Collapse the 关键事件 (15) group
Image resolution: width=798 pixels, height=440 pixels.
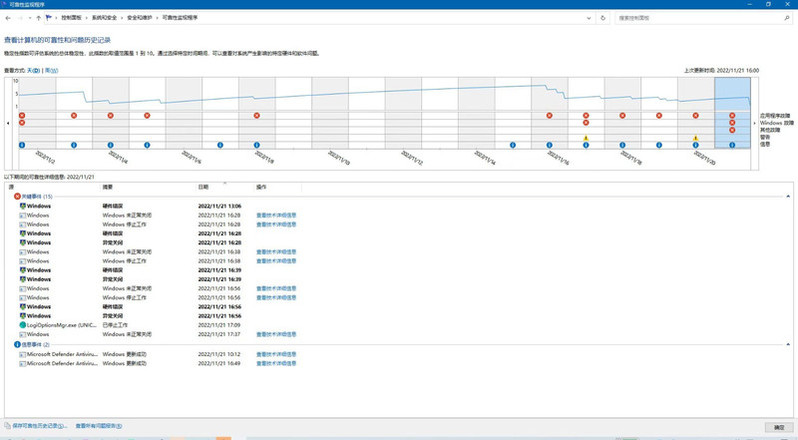point(783,197)
